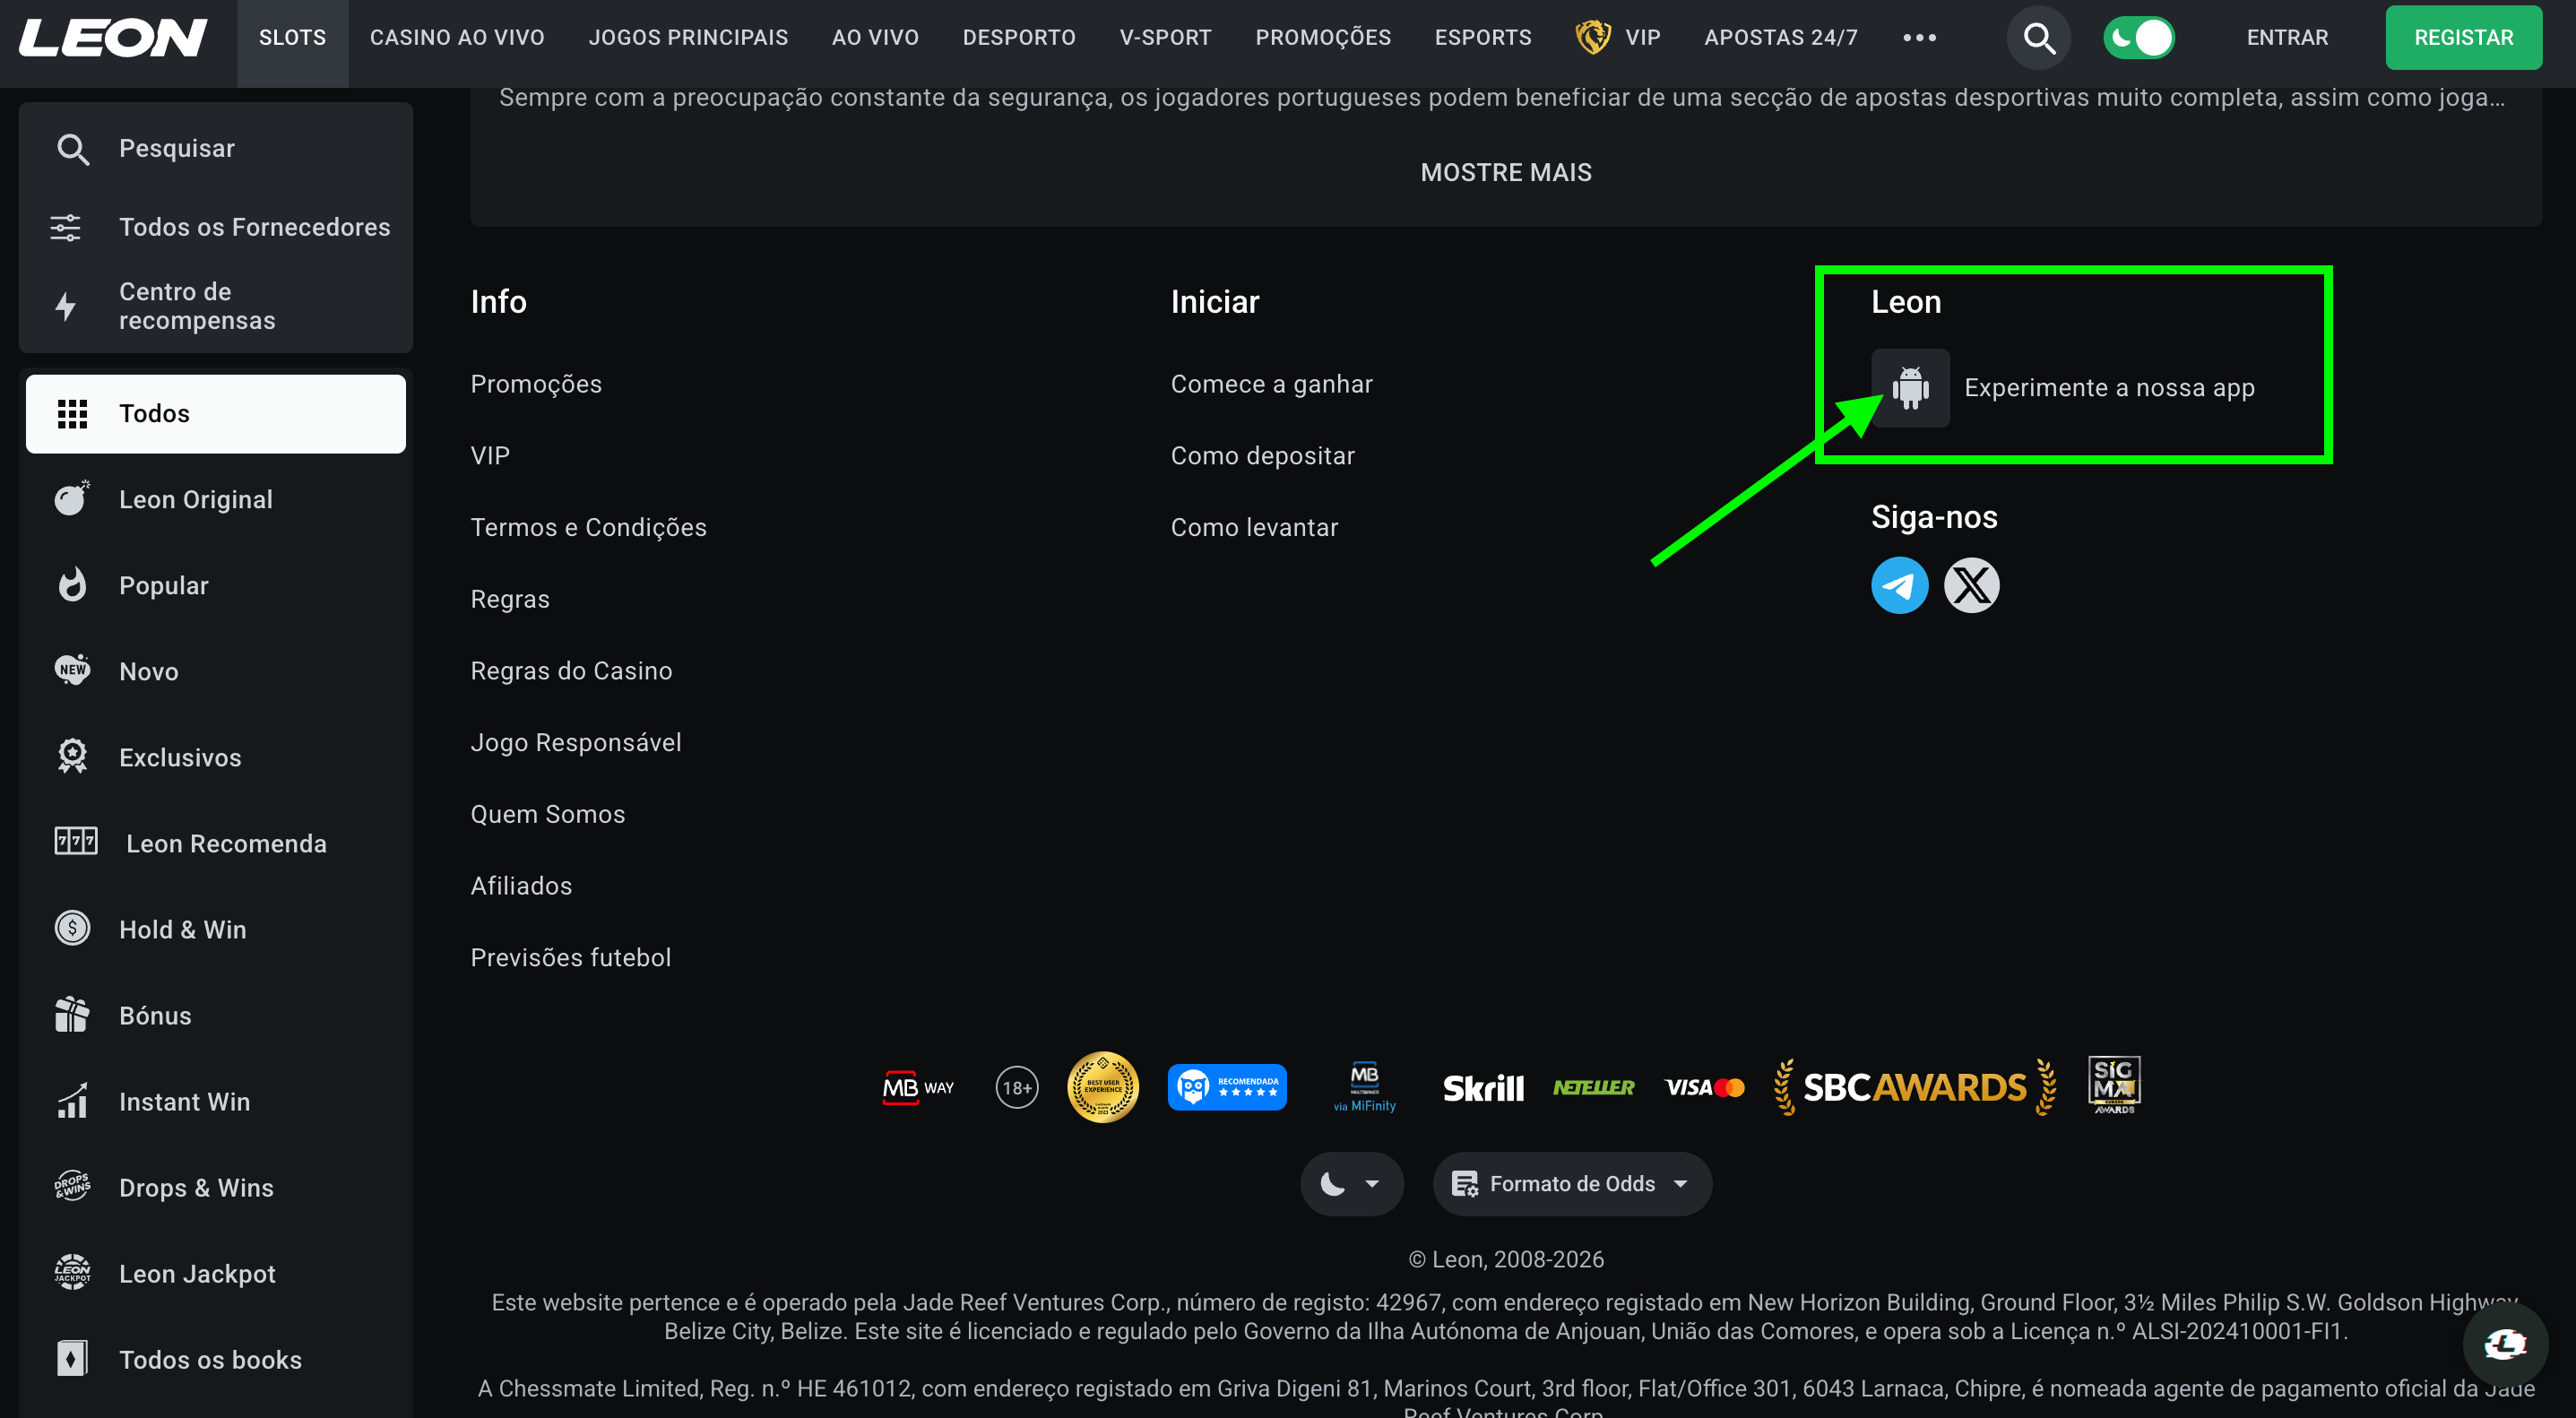Click the 18+ age restriction badge
The height and width of the screenshot is (1418, 2576).
pos(1016,1087)
